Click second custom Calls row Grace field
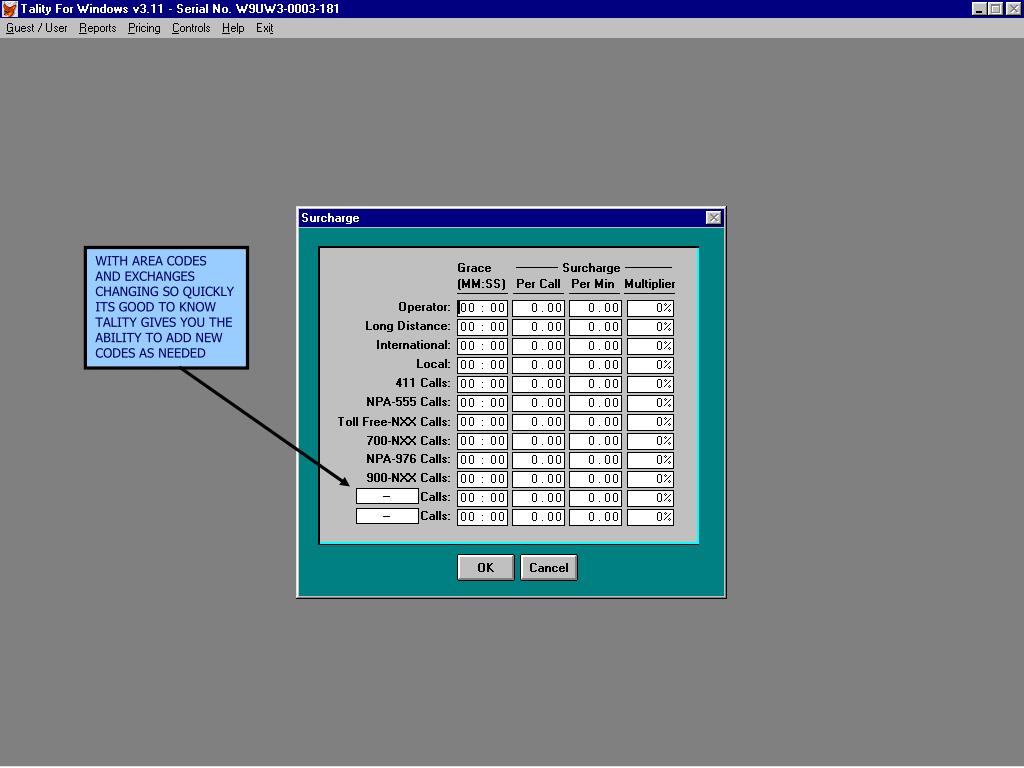Viewport: 1024px width, 768px height. pos(483,517)
